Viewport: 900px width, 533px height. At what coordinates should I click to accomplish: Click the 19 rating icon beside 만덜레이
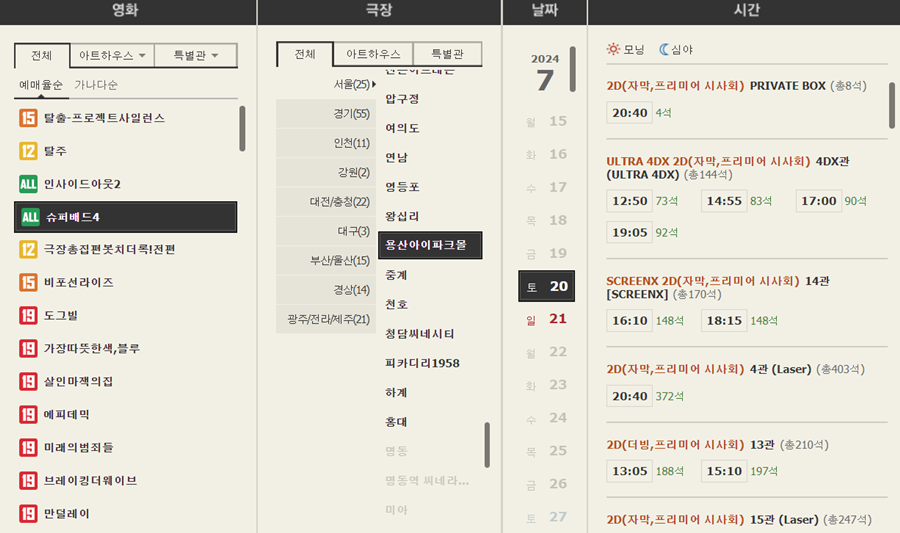click(28, 513)
